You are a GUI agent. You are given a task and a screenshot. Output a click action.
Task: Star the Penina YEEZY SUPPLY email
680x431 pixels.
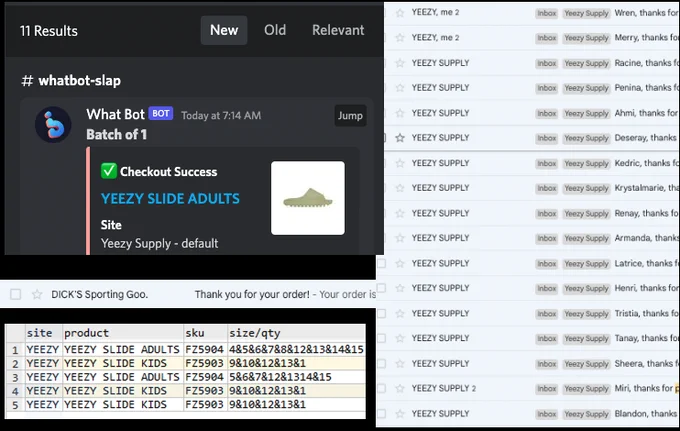(400, 88)
